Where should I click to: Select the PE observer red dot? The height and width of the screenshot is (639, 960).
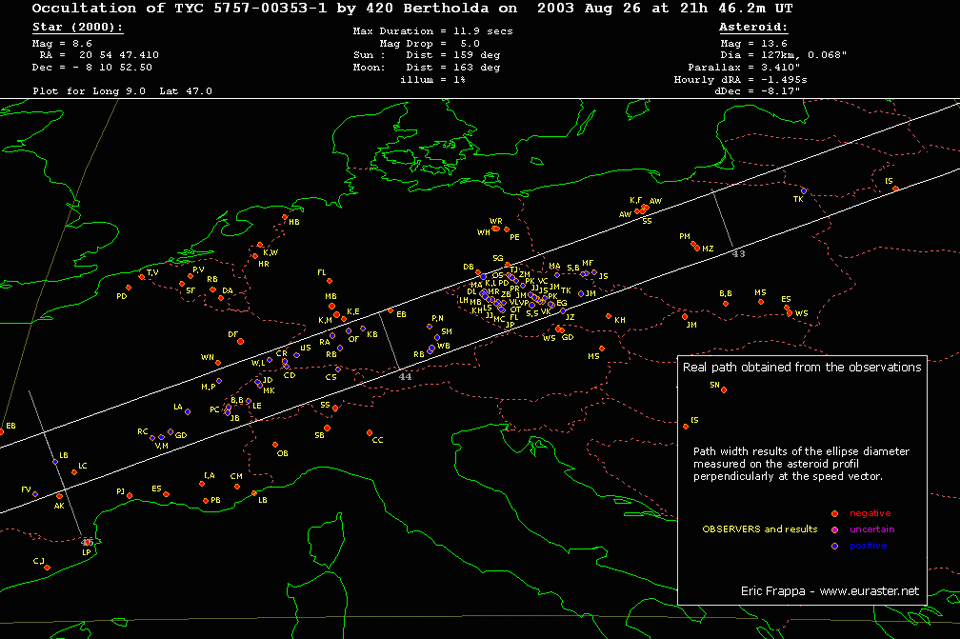click(x=508, y=232)
